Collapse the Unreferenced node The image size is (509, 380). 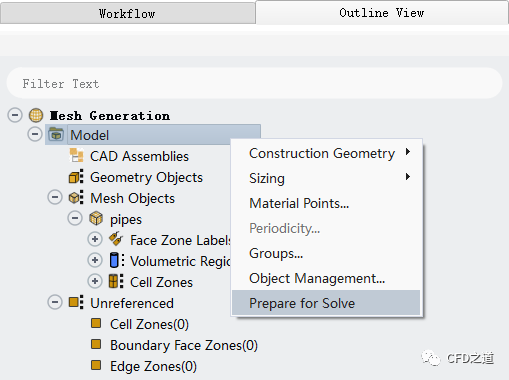pyautogui.click(x=55, y=302)
